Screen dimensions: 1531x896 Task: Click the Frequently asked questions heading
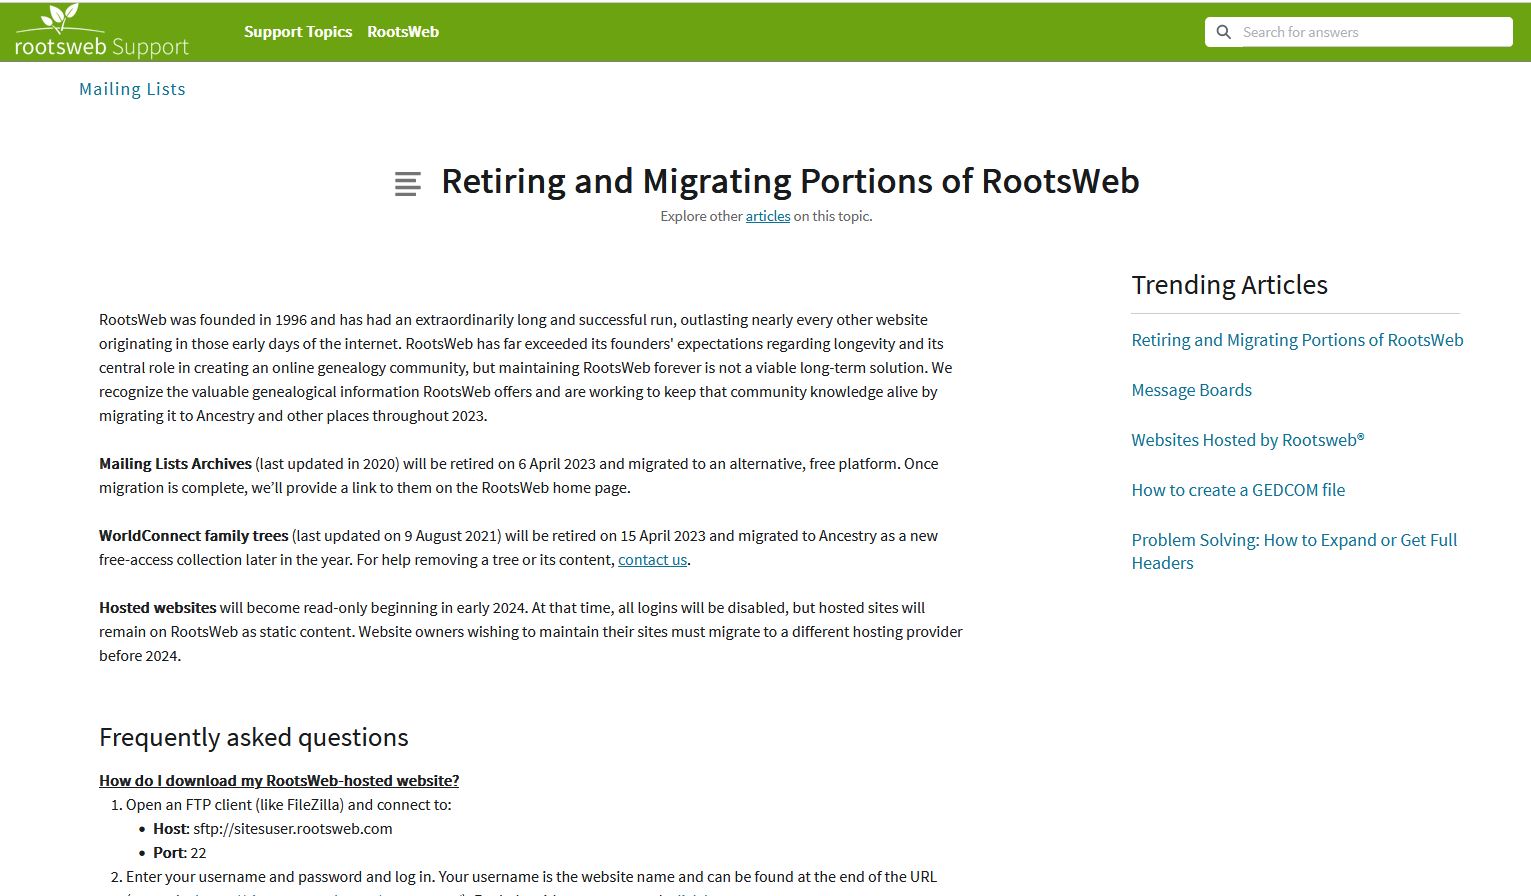pos(254,738)
